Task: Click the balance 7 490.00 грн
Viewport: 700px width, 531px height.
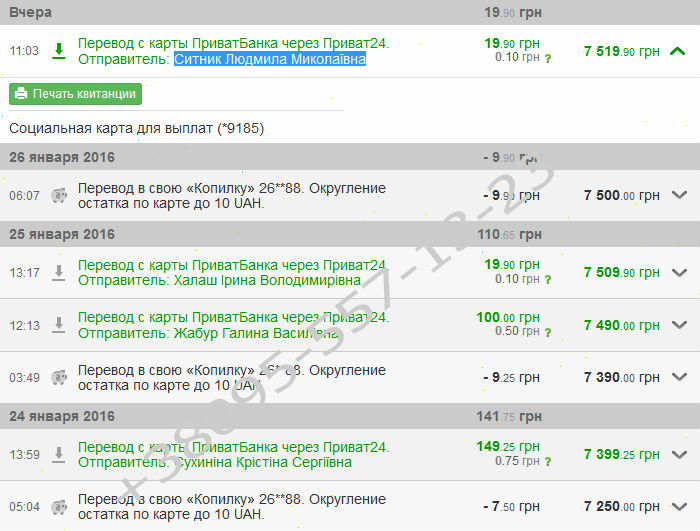Action: tap(622, 325)
